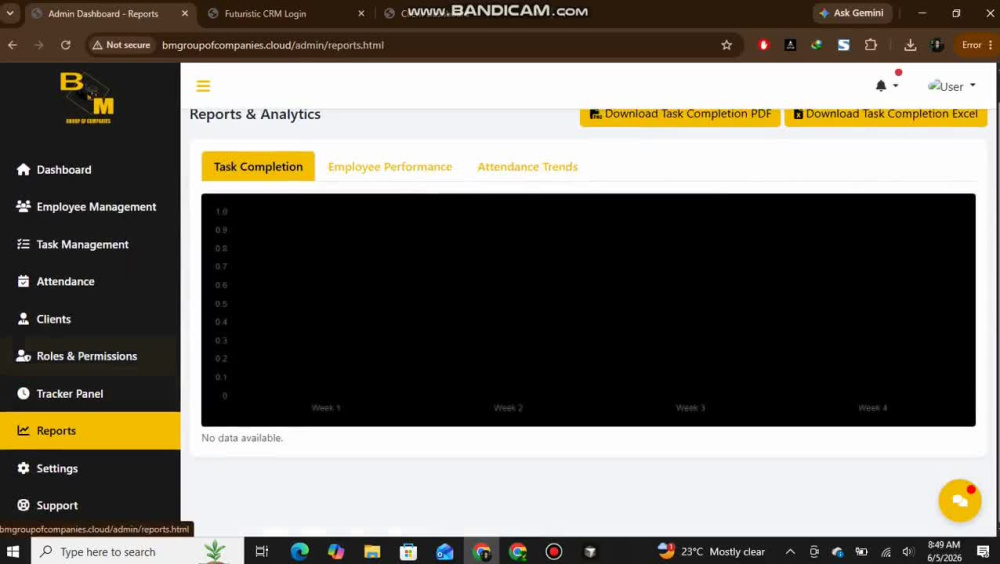
Task: Switch to Futuristic CRM Login tab
Action: click(x=265, y=13)
